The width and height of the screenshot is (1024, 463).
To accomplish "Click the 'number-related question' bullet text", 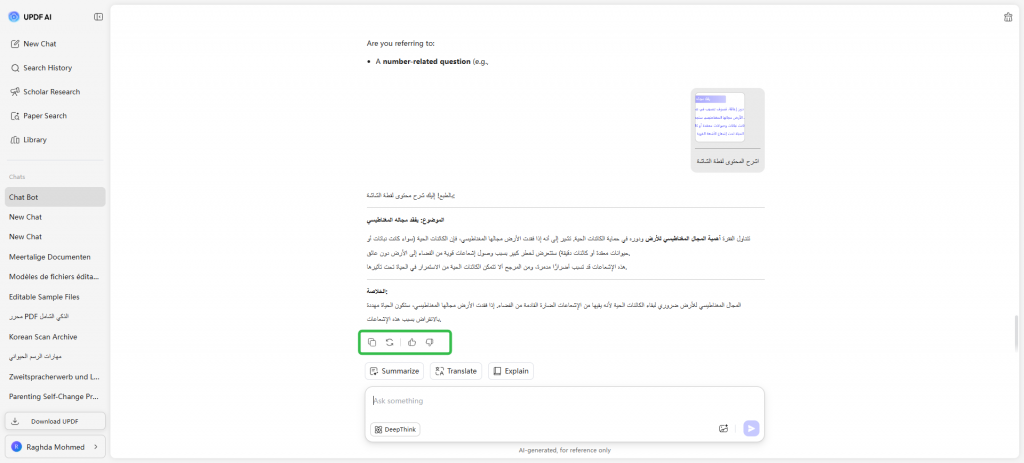I will (426, 61).
